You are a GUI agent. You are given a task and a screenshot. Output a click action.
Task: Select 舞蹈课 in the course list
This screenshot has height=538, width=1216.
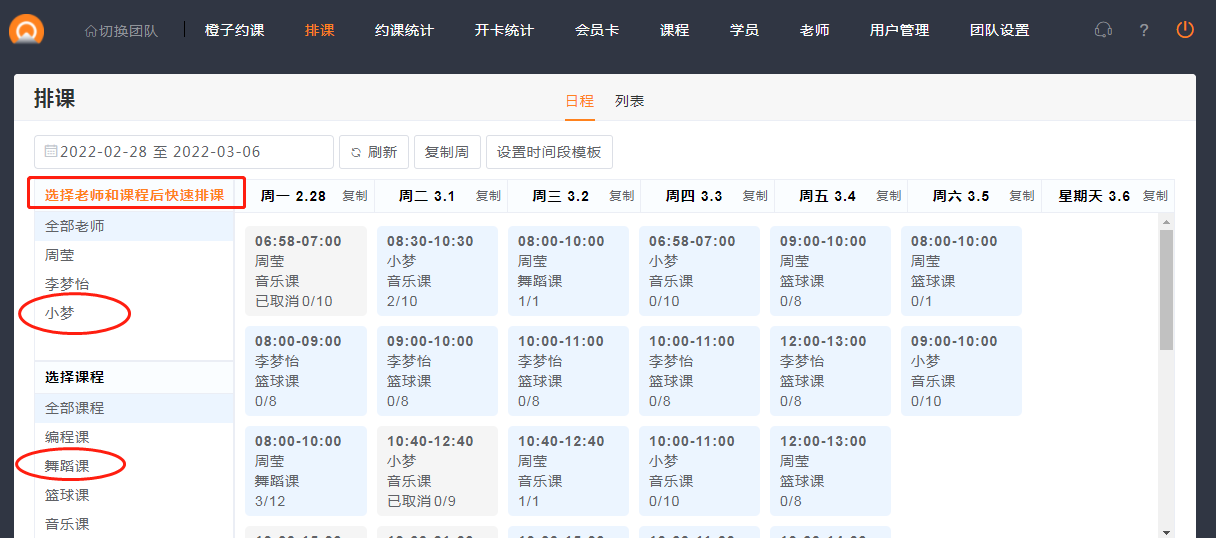point(67,466)
